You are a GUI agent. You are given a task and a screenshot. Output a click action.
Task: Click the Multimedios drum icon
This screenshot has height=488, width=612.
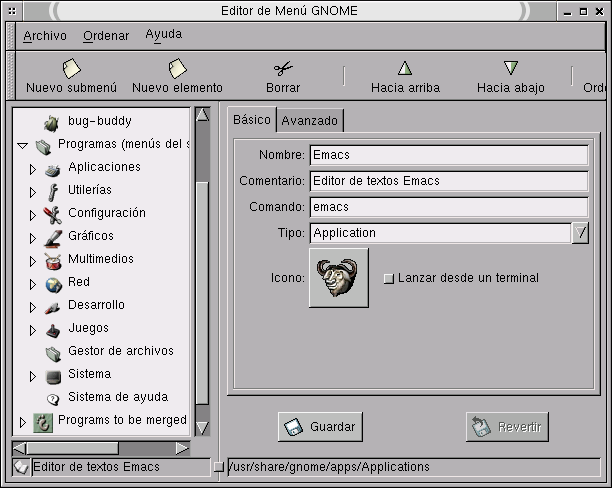click(53, 262)
